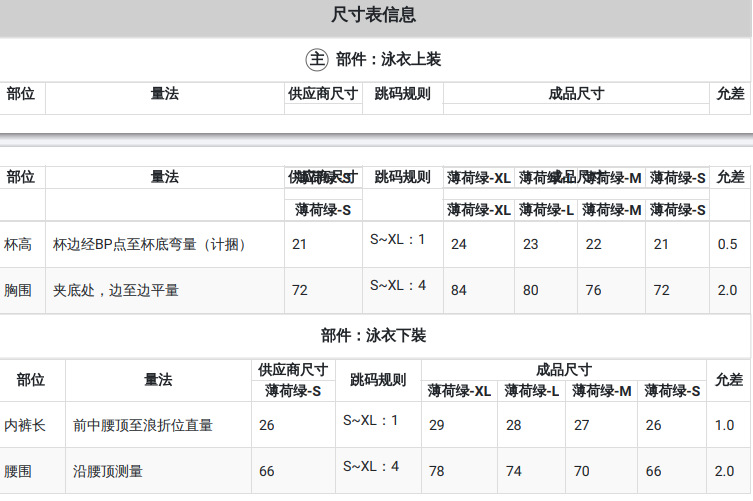
Task: Click 允差 header in 泳衣下装 table
Action: [x=729, y=380]
